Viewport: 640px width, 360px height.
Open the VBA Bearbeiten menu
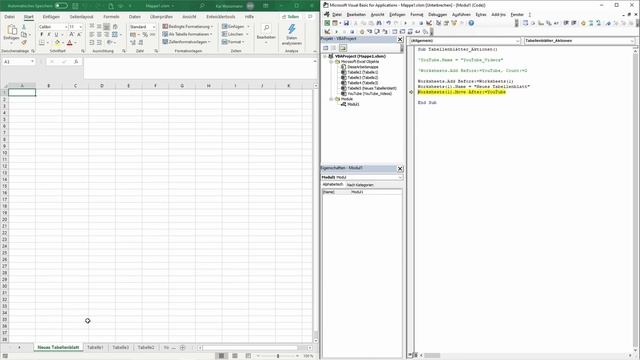(356, 15)
